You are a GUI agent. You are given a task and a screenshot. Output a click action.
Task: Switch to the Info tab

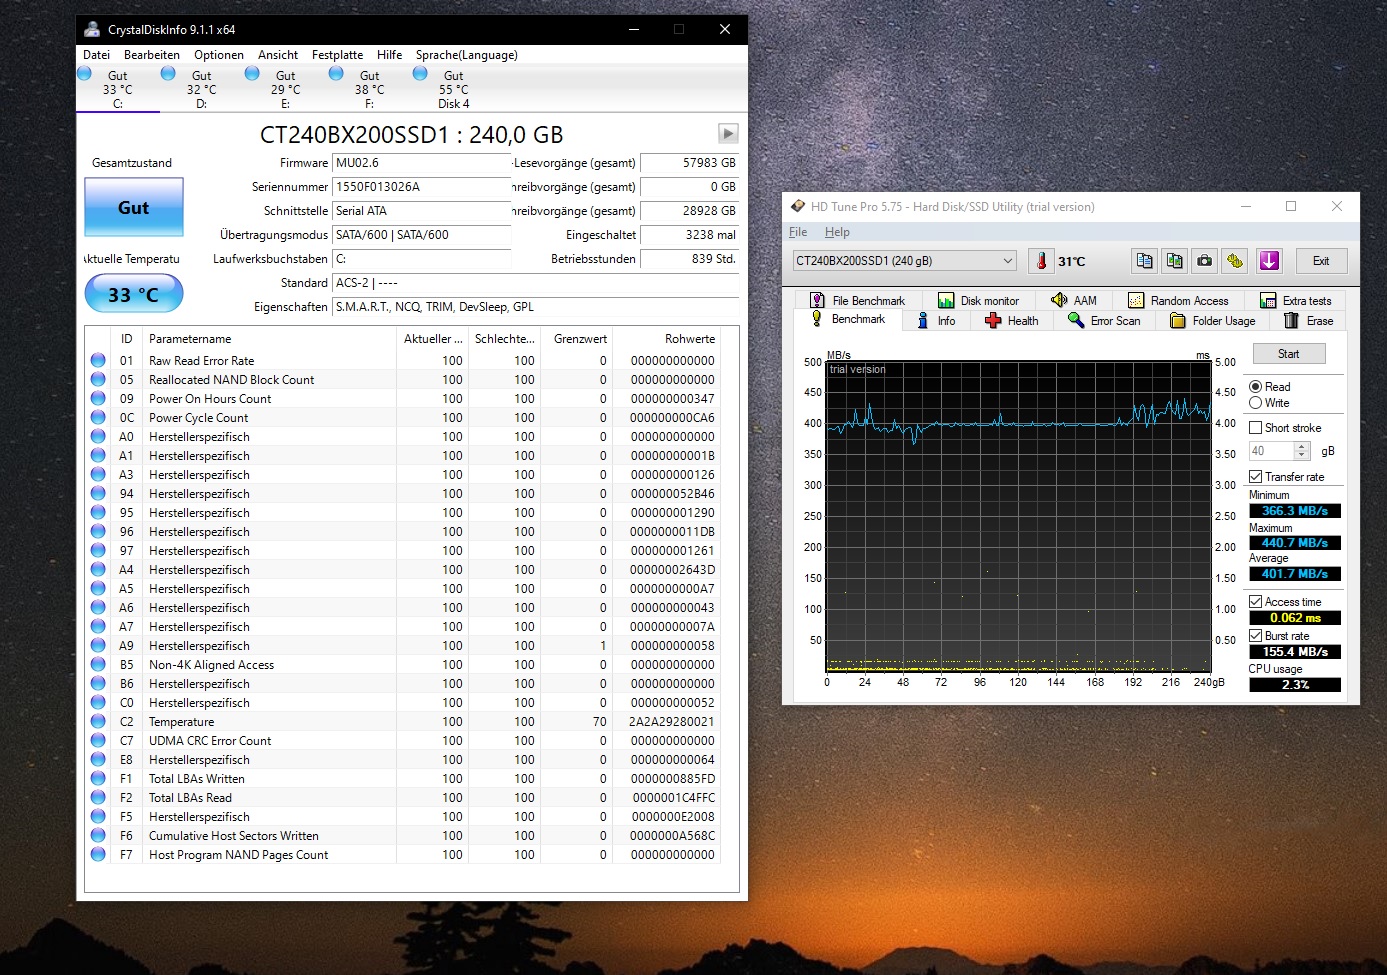936,320
